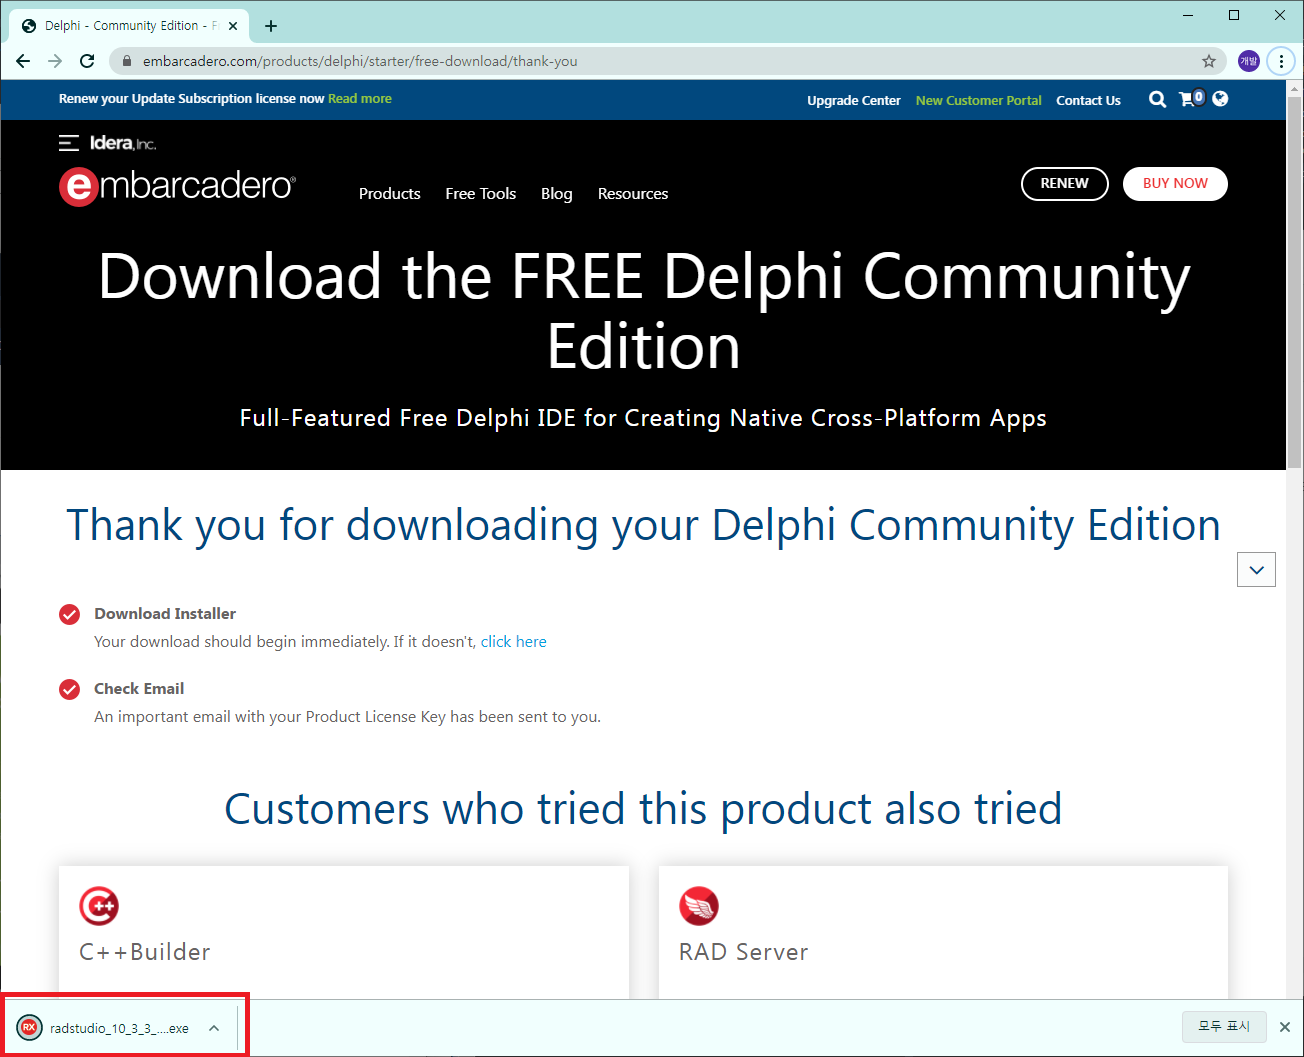Image resolution: width=1304 pixels, height=1057 pixels.
Task: Click the browser forward arrow
Action: (55, 61)
